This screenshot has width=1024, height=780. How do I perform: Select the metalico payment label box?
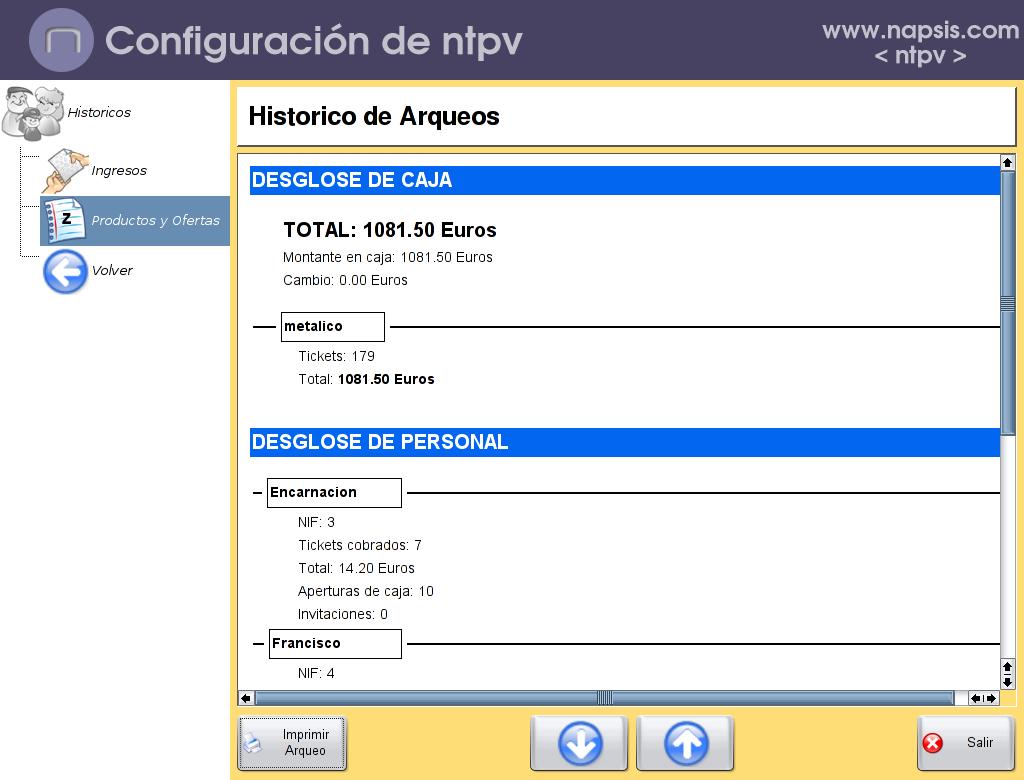(332, 327)
